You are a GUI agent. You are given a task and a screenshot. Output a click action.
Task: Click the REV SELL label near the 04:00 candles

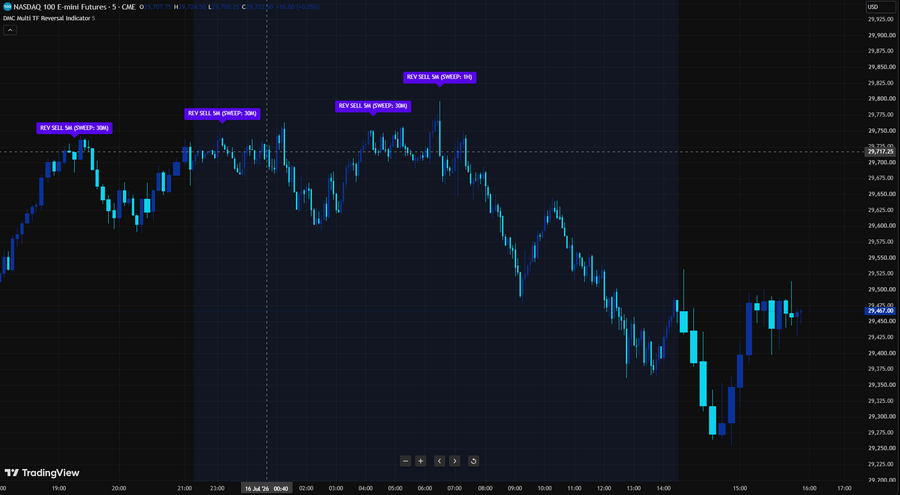click(x=373, y=106)
